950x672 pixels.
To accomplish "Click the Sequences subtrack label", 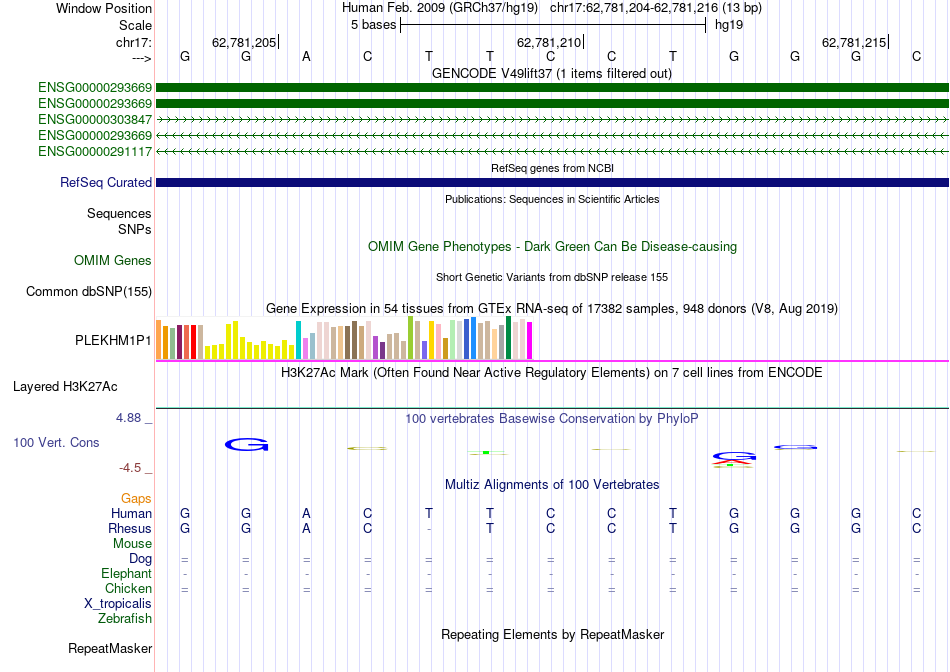I will [119, 213].
